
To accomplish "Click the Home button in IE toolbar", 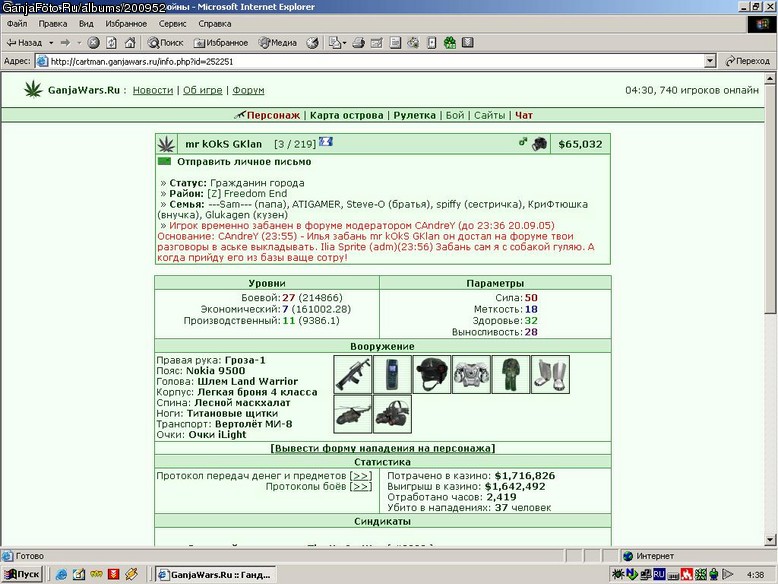I will [130, 43].
